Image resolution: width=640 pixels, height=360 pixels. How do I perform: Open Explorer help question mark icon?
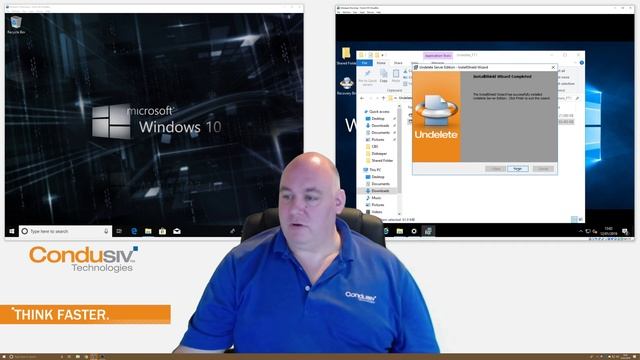582,63
